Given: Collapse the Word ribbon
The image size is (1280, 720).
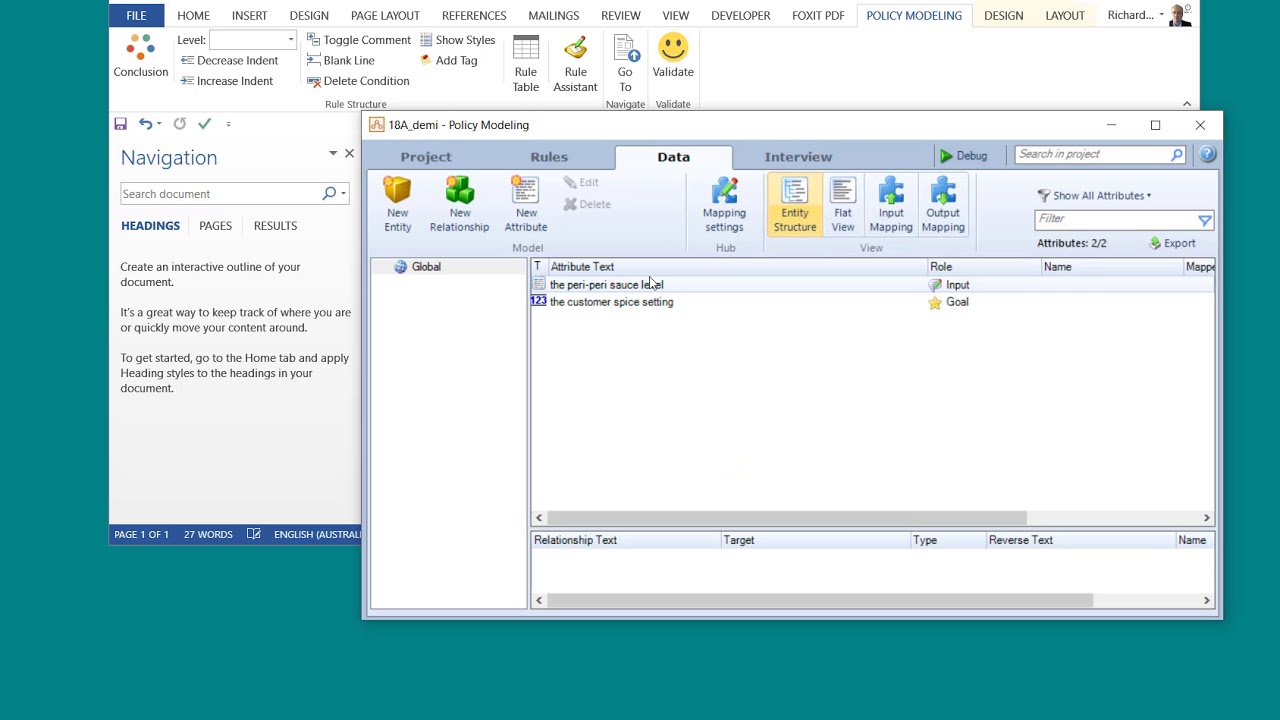Looking at the screenshot, I should tap(1187, 104).
